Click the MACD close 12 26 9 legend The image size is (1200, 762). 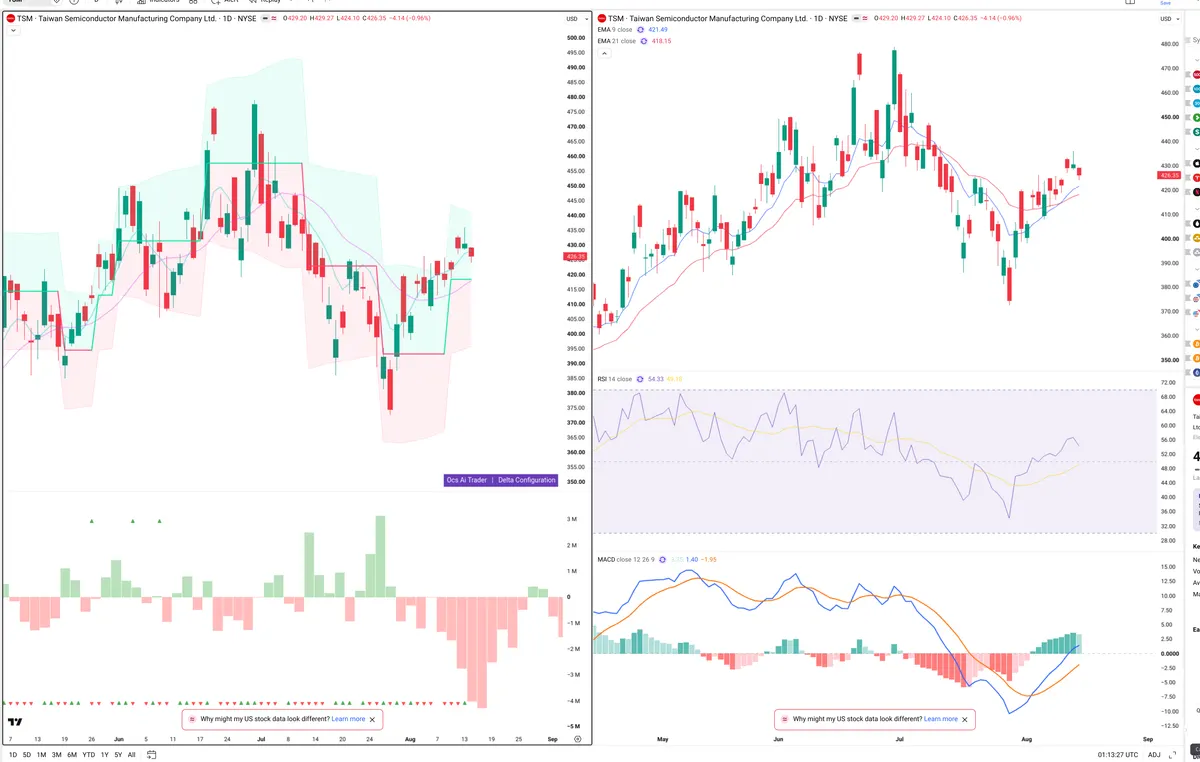pos(626,559)
